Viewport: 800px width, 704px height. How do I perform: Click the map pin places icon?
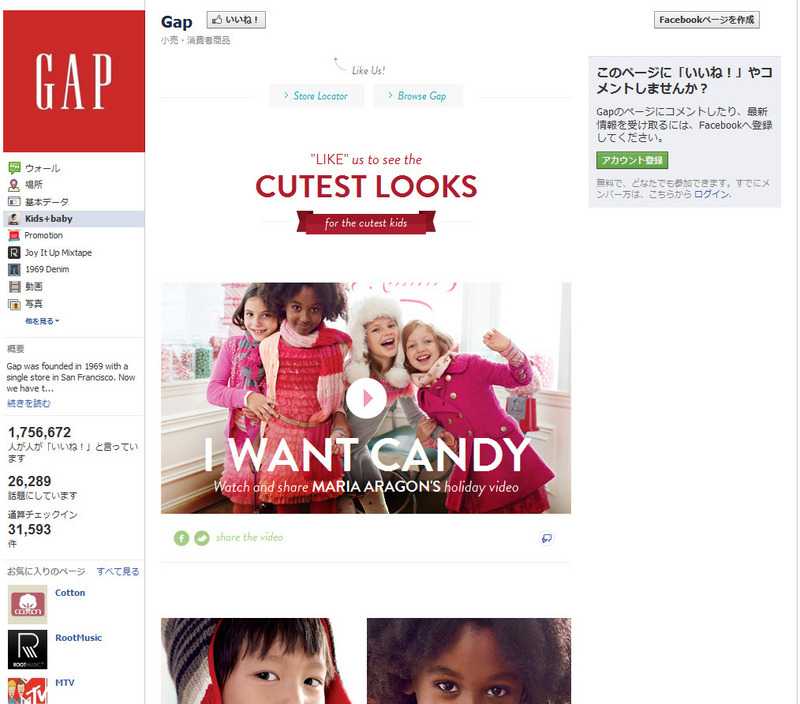[14, 185]
